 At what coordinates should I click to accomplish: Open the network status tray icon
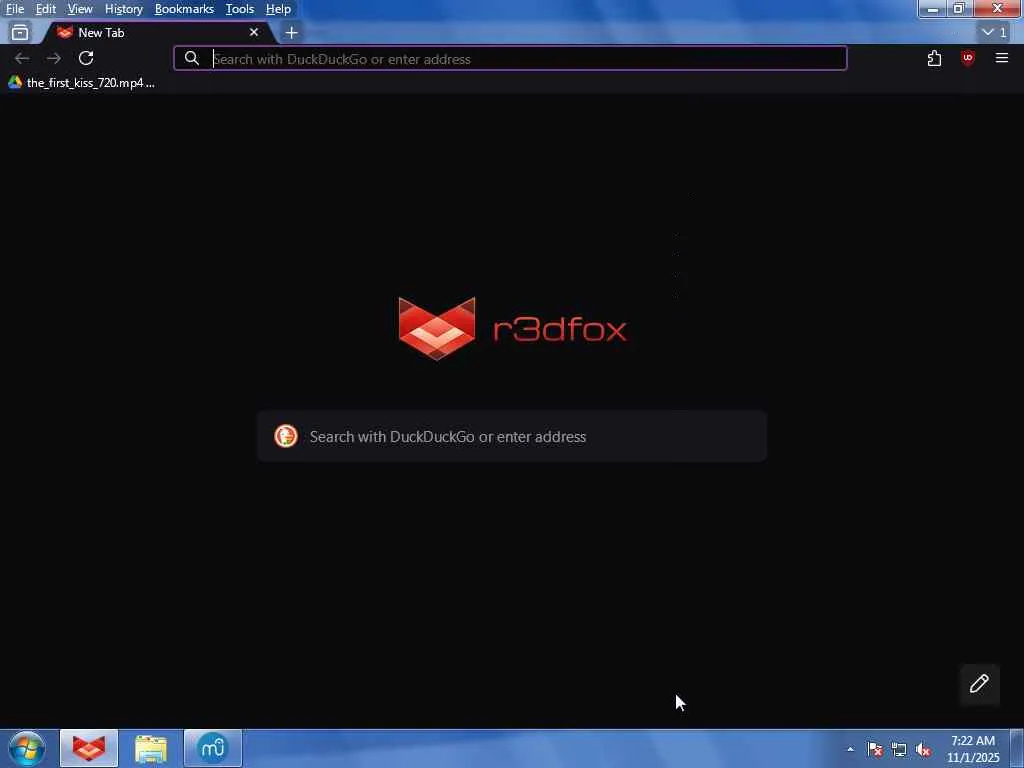coord(899,749)
